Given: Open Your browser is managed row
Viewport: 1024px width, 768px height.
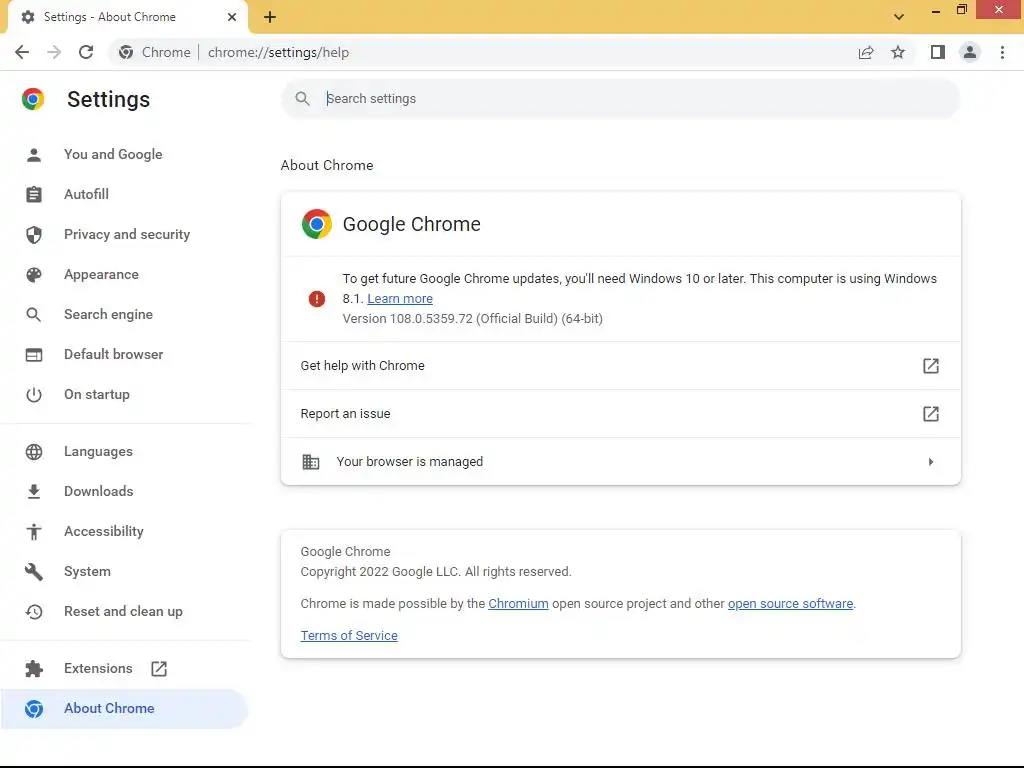Looking at the screenshot, I should coord(620,462).
